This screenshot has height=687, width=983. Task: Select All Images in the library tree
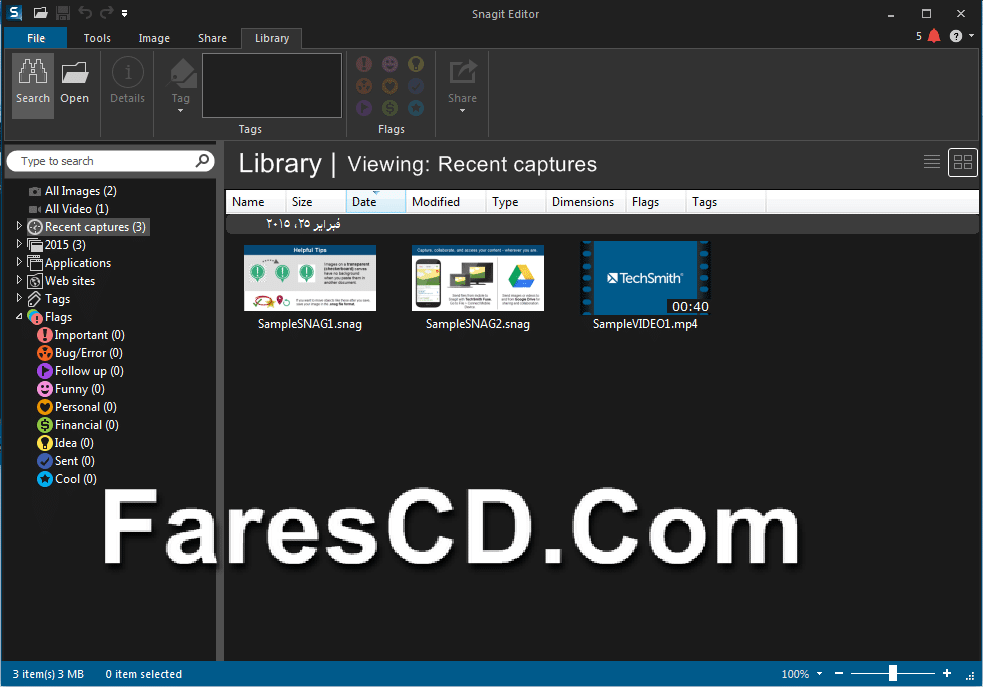[73, 191]
